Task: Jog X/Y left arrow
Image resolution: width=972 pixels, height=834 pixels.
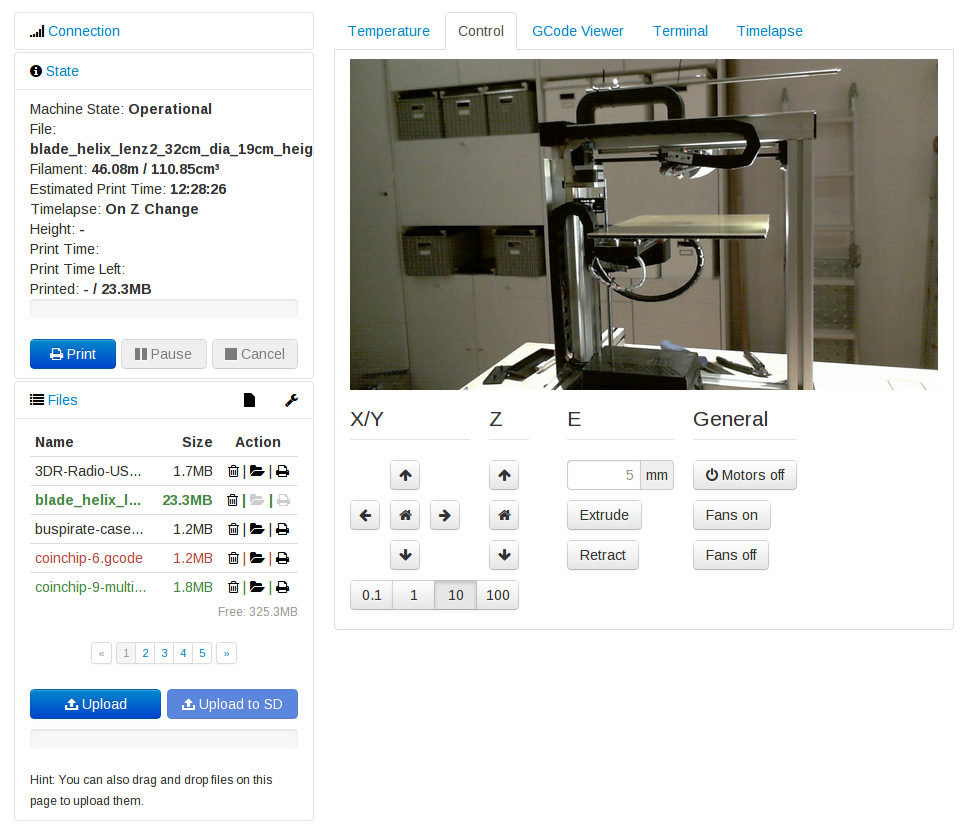Action: pyautogui.click(x=365, y=515)
